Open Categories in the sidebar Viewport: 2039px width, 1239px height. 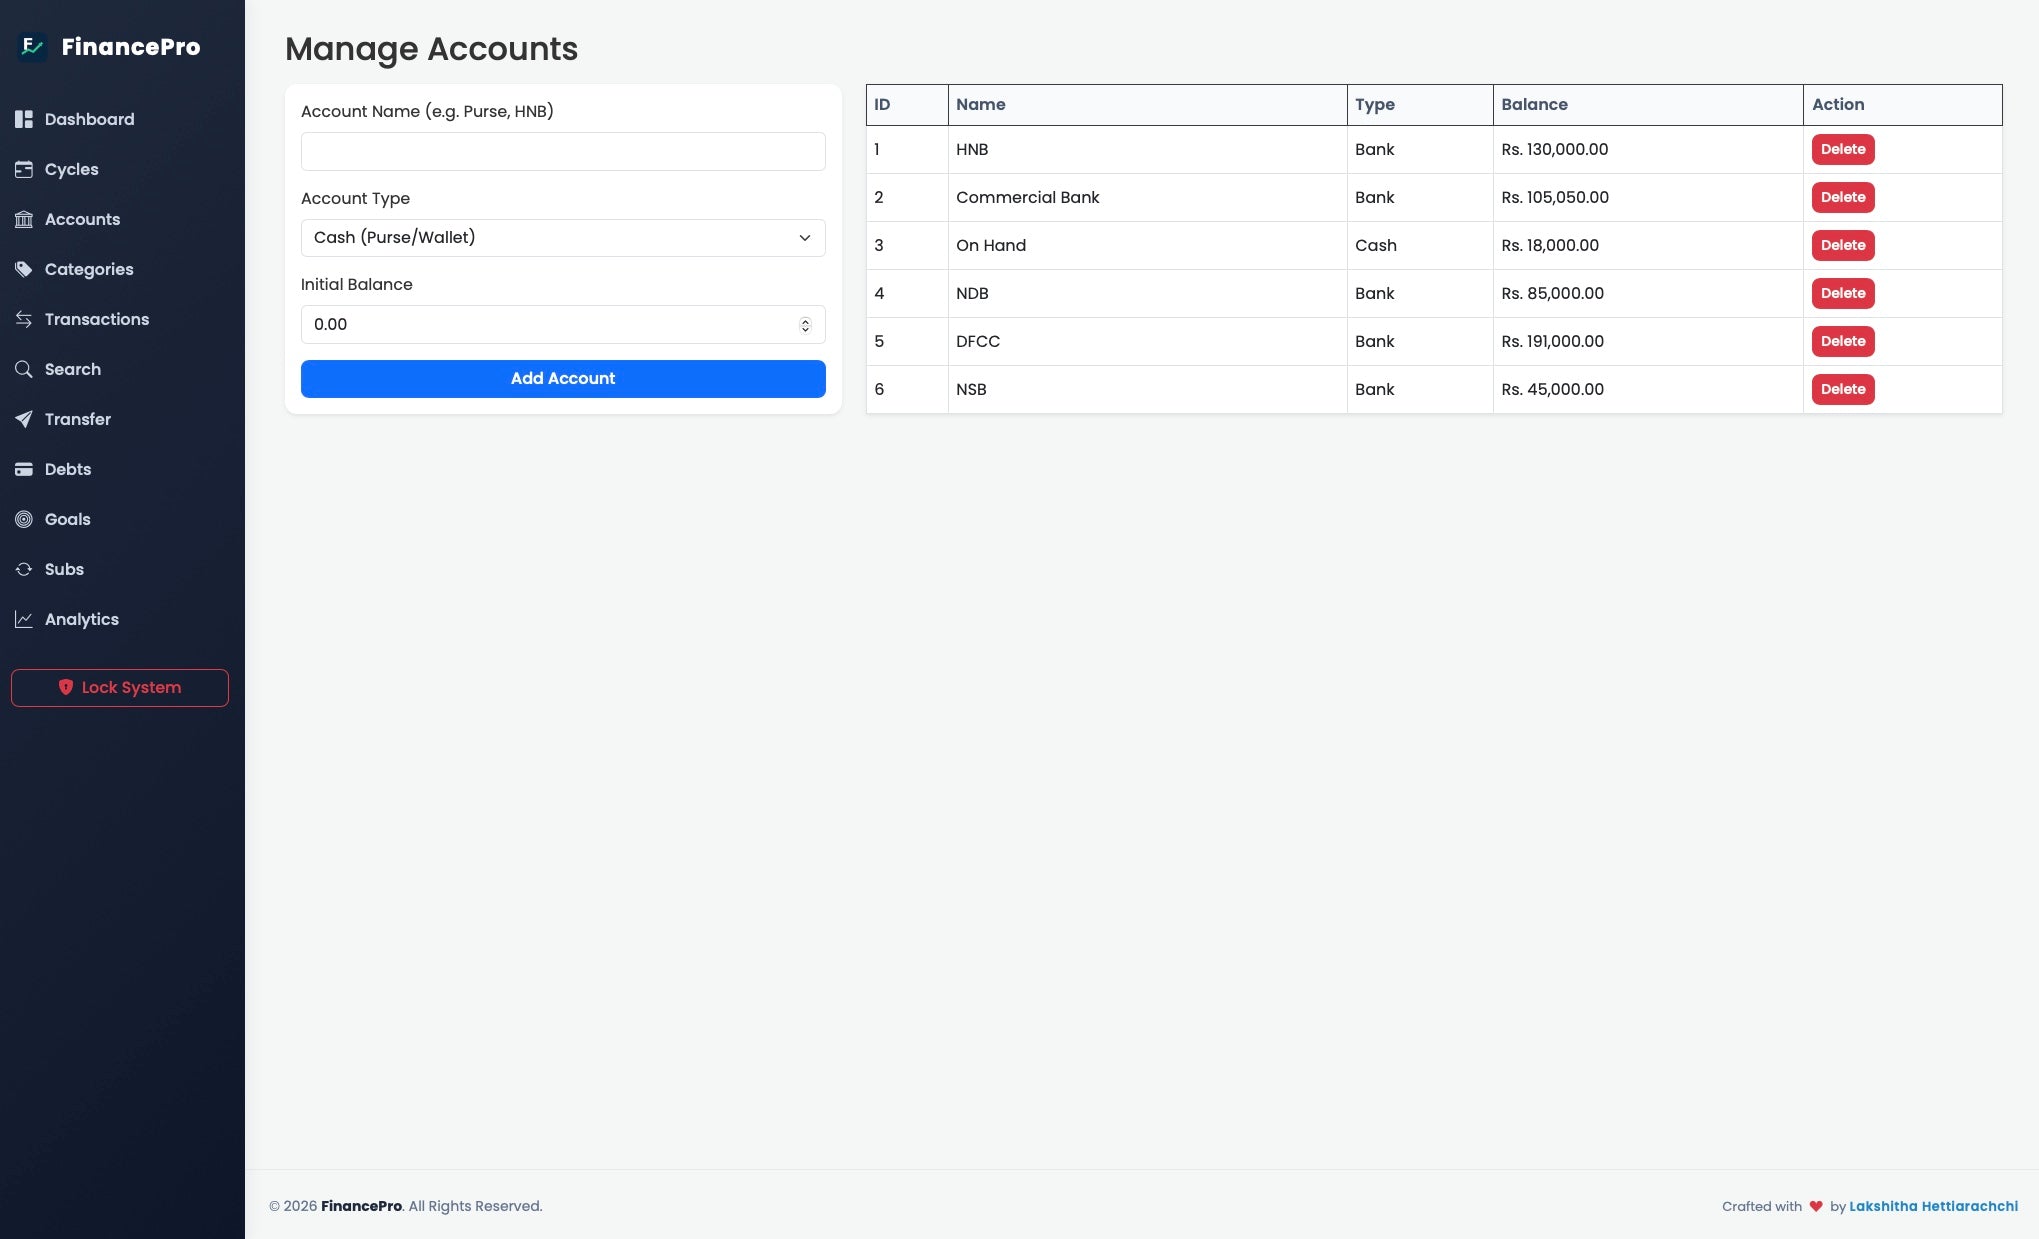click(122, 269)
